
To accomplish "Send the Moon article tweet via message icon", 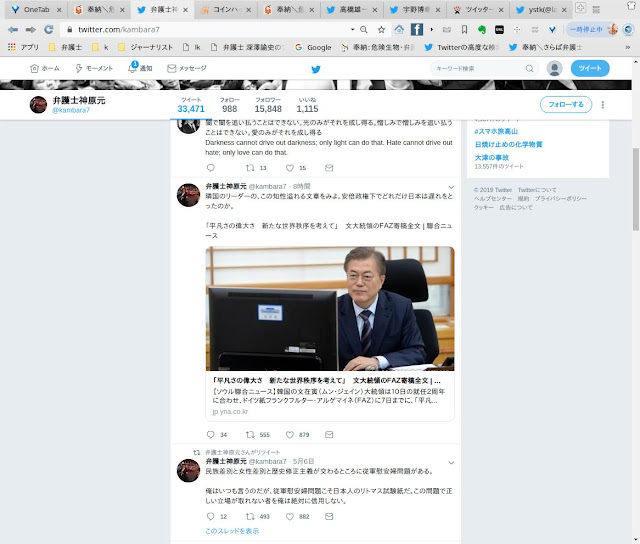I will tap(329, 435).
